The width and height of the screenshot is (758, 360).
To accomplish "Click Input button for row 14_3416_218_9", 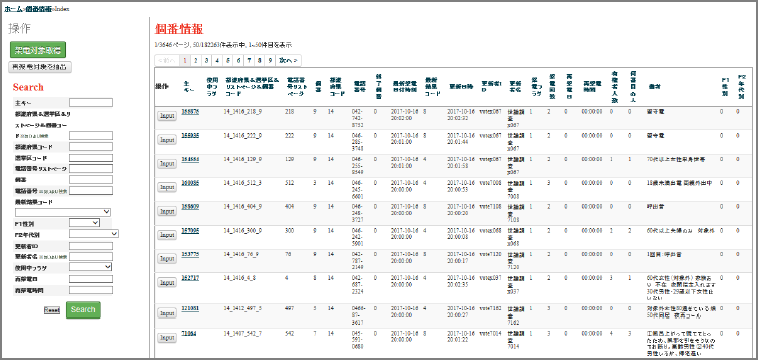I will (x=167, y=116).
